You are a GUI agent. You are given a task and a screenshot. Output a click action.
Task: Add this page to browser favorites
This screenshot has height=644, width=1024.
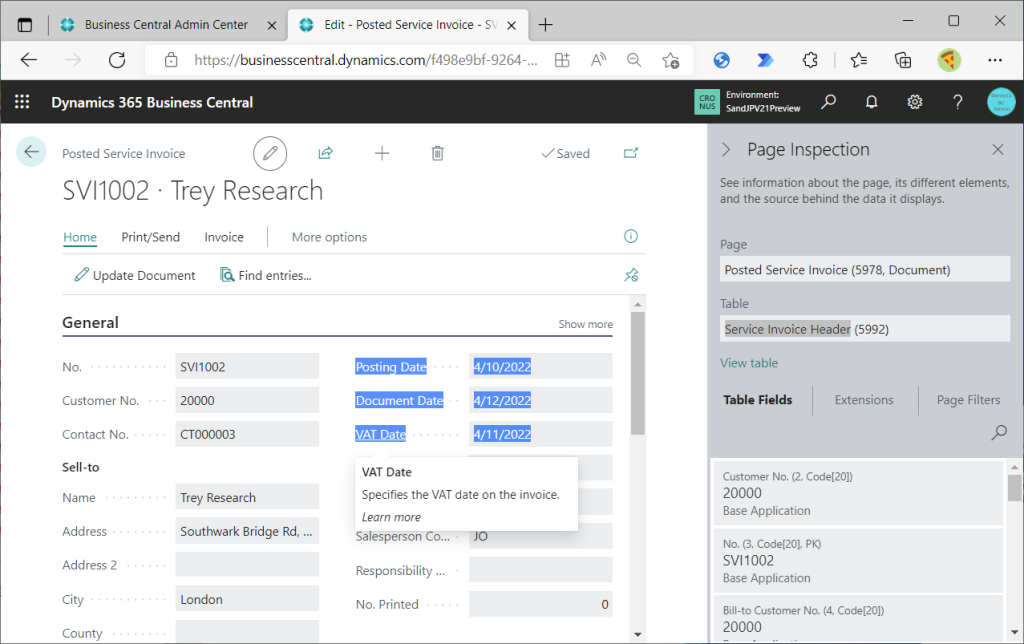tap(670, 60)
